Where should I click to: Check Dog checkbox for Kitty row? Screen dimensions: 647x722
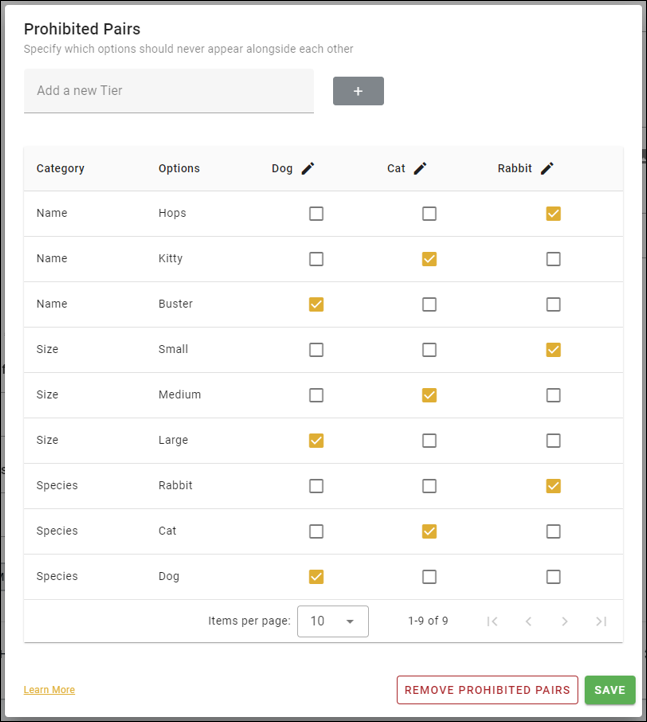click(x=316, y=259)
